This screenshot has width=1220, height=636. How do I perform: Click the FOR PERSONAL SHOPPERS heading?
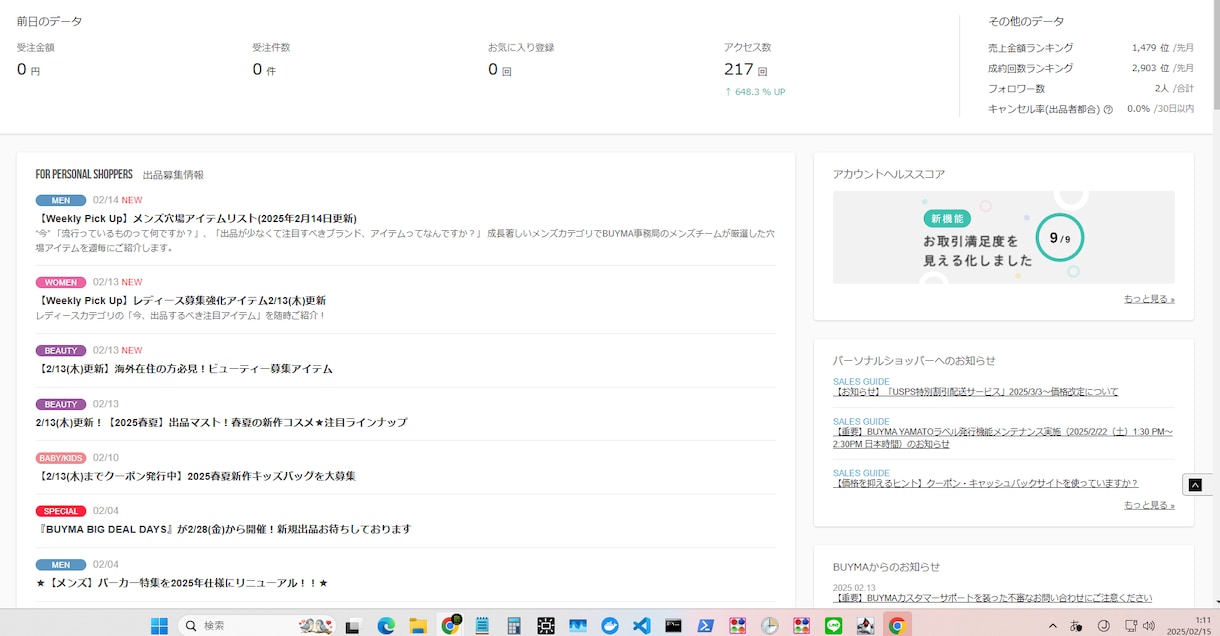coord(84,174)
